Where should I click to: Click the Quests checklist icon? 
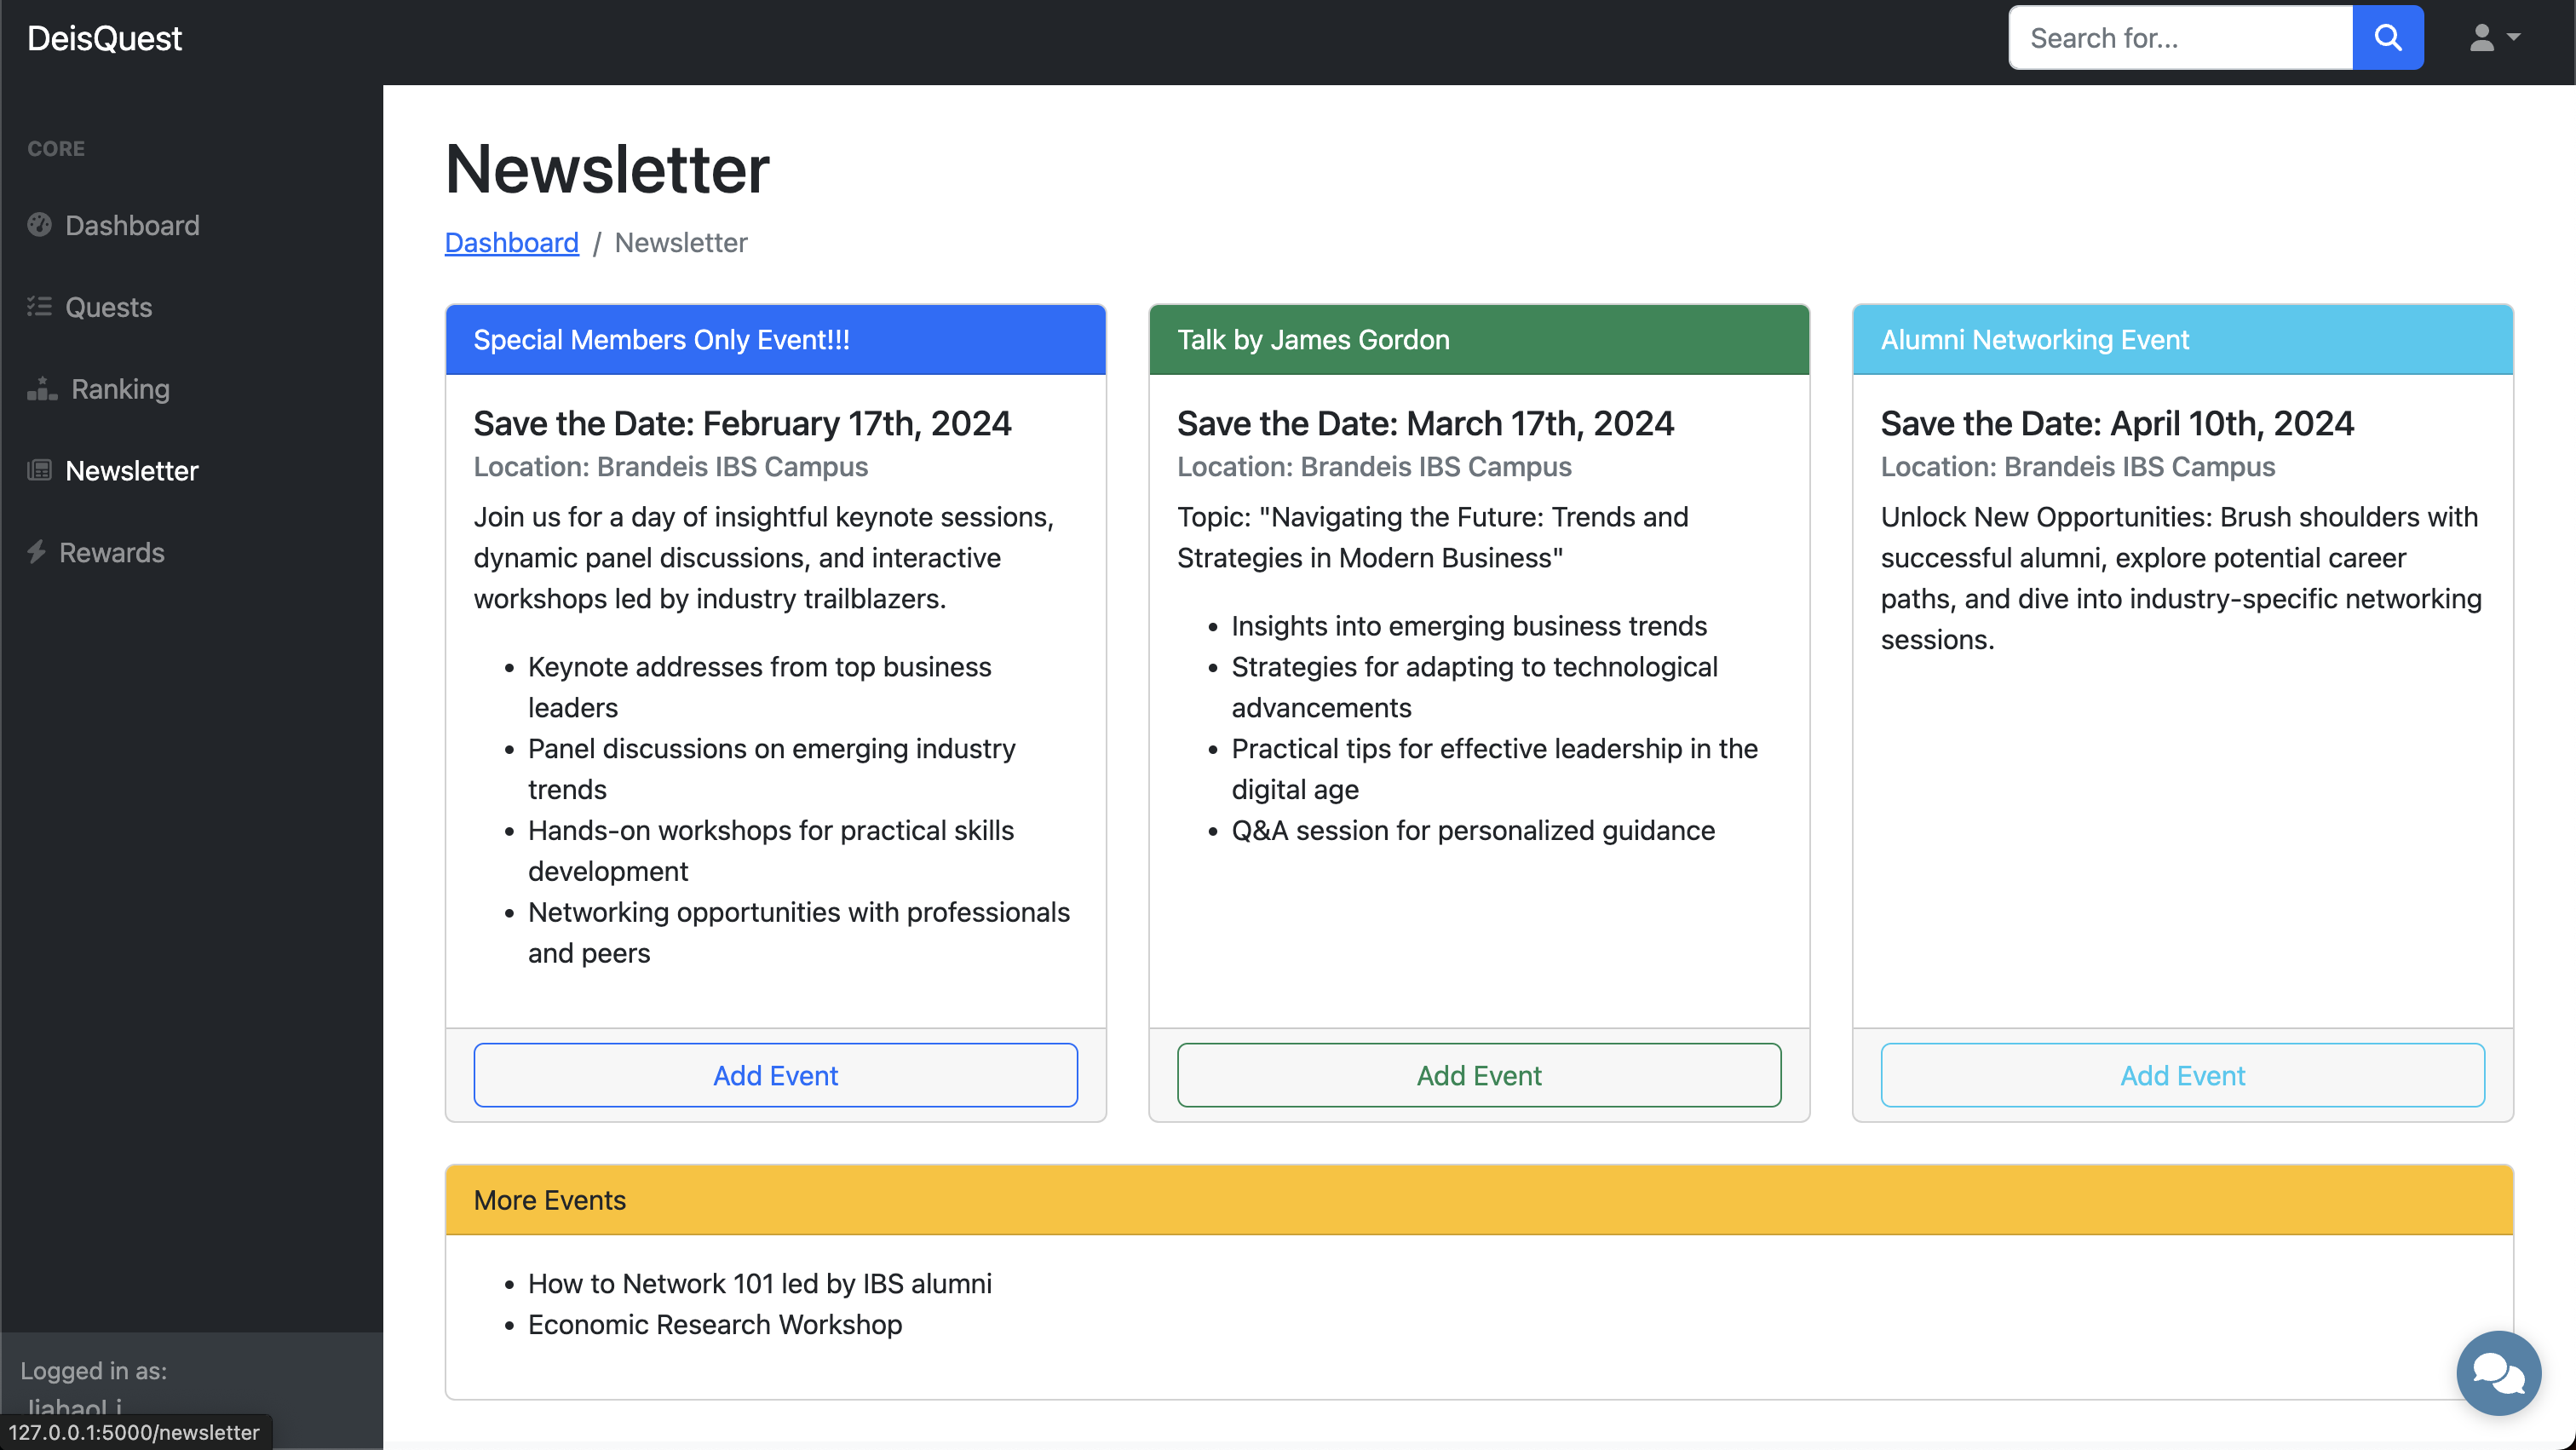tap(39, 307)
